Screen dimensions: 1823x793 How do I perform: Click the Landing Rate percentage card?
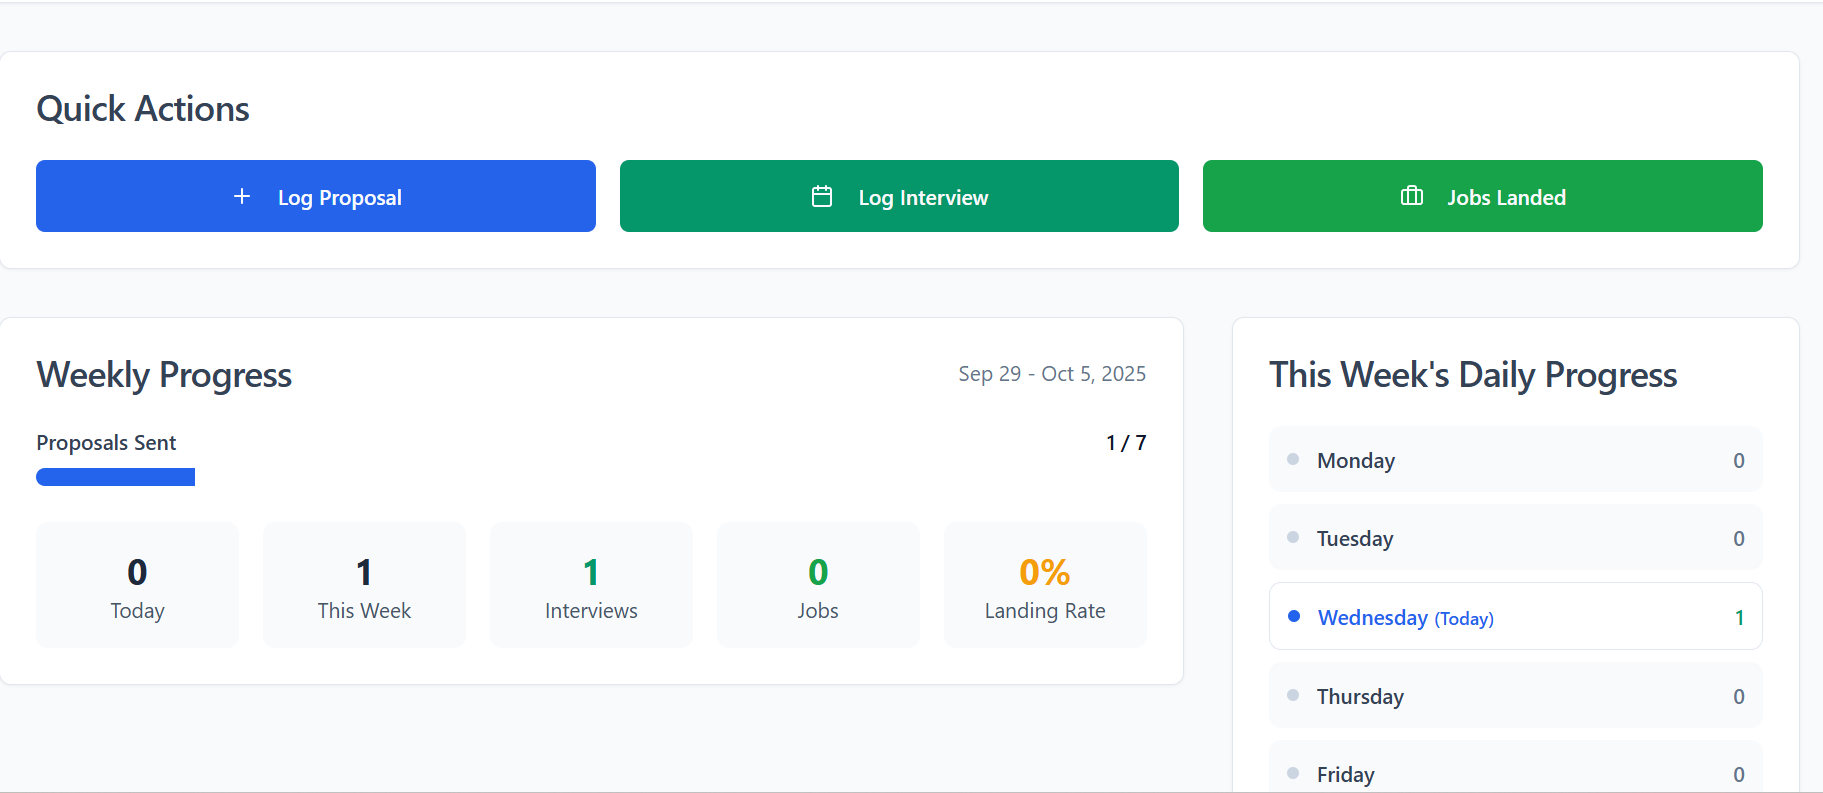click(1045, 585)
